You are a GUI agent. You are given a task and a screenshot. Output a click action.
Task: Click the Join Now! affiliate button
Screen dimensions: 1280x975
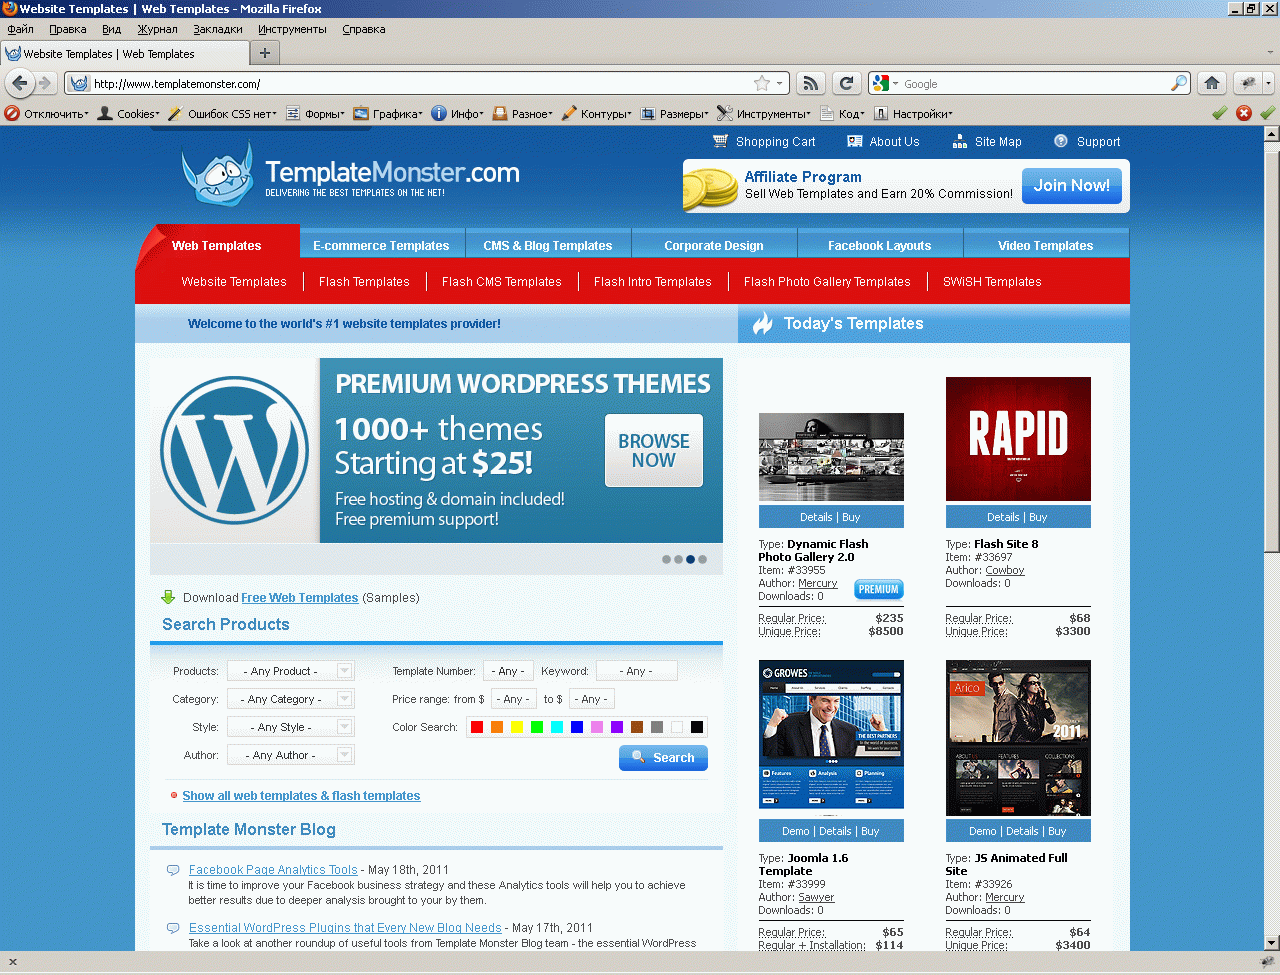click(x=1072, y=186)
